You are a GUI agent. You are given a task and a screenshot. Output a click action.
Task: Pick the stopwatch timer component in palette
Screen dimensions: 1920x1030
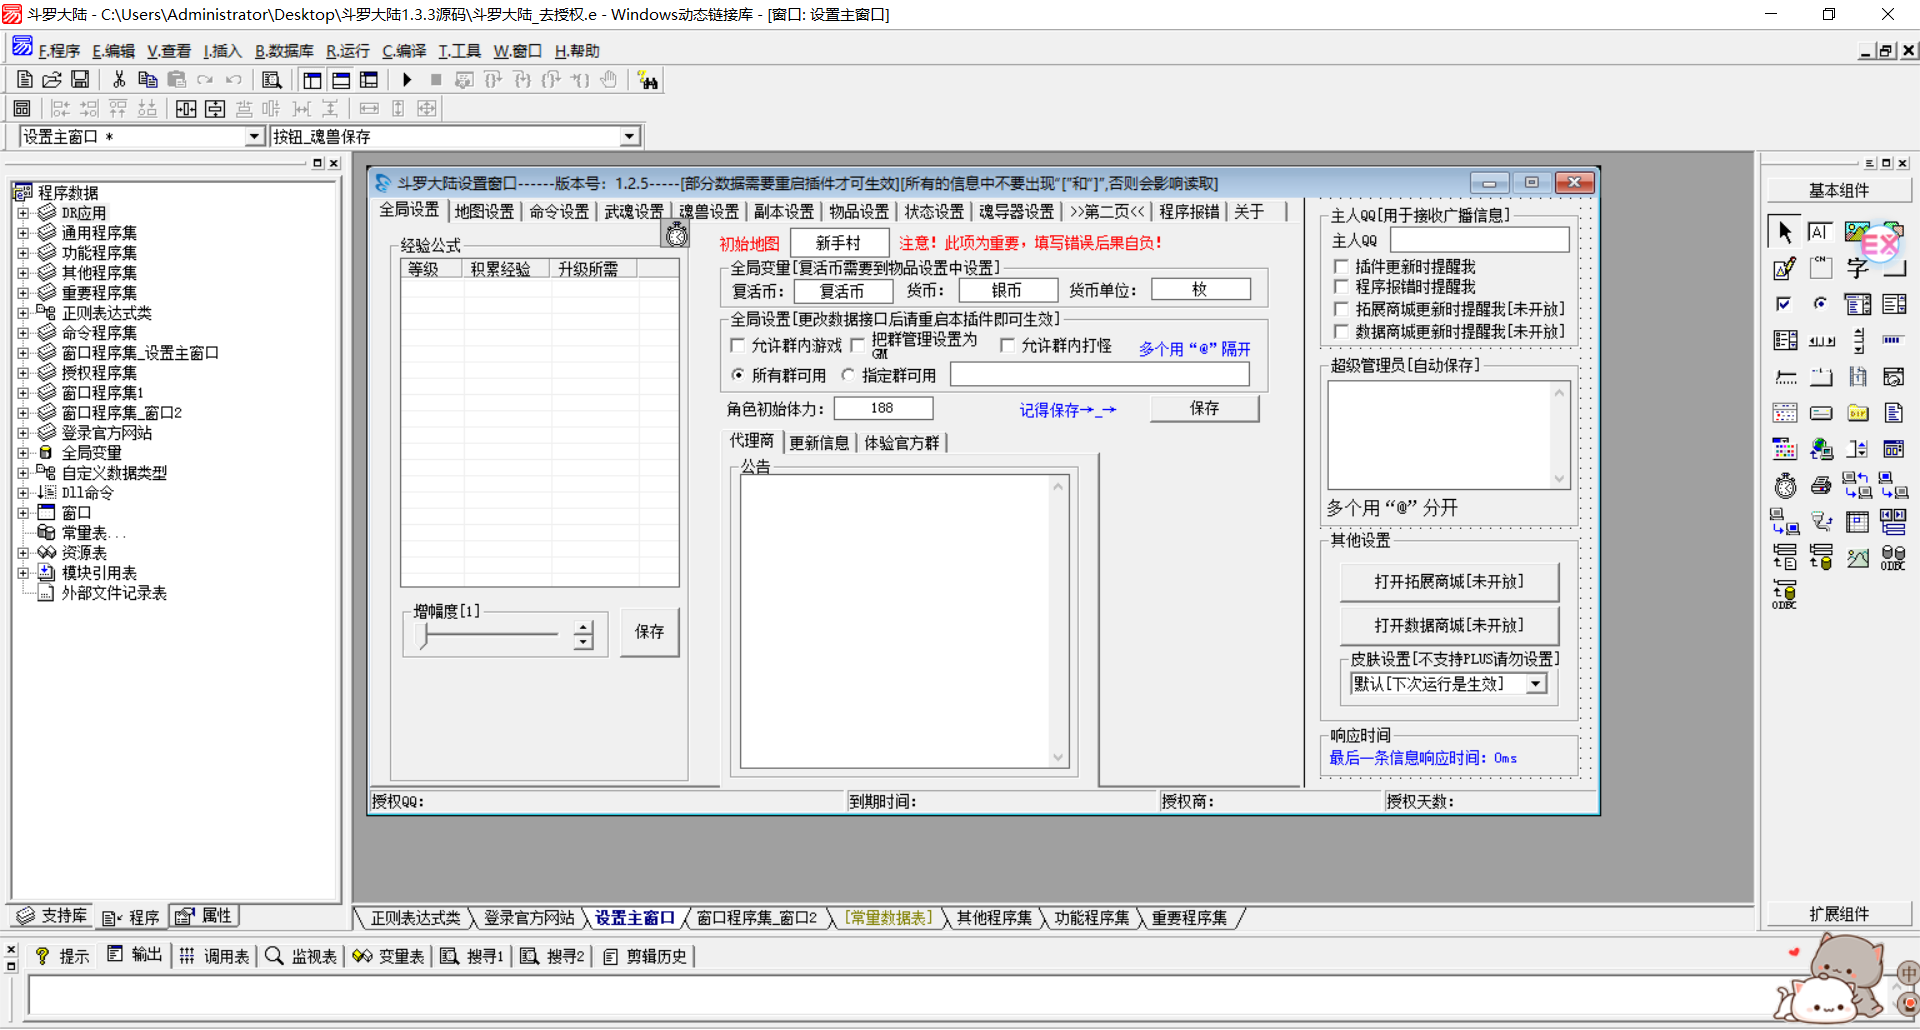pyautogui.click(x=1785, y=486)
